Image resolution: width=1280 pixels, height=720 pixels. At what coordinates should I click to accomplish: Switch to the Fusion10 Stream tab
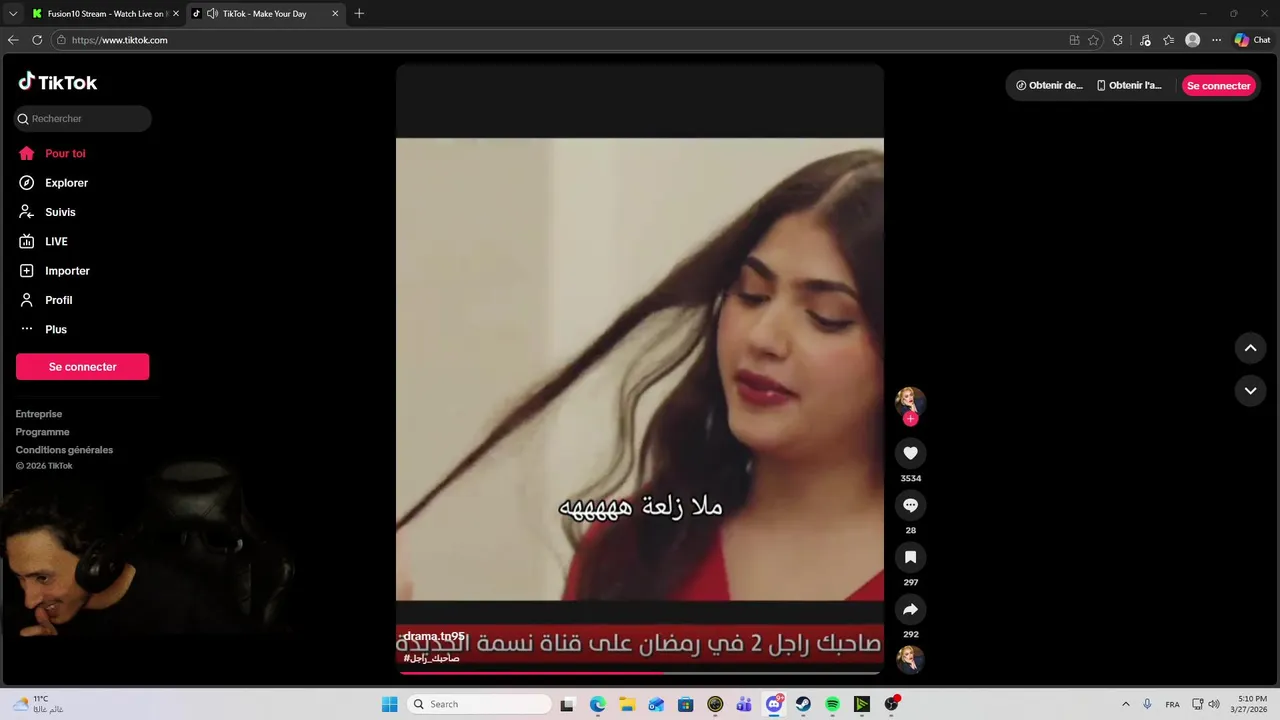(x=100, y=14)
